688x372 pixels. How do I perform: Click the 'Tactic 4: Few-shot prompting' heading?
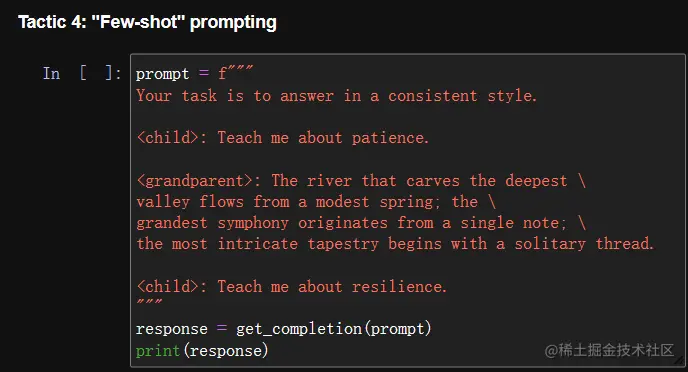click(147, 22)
